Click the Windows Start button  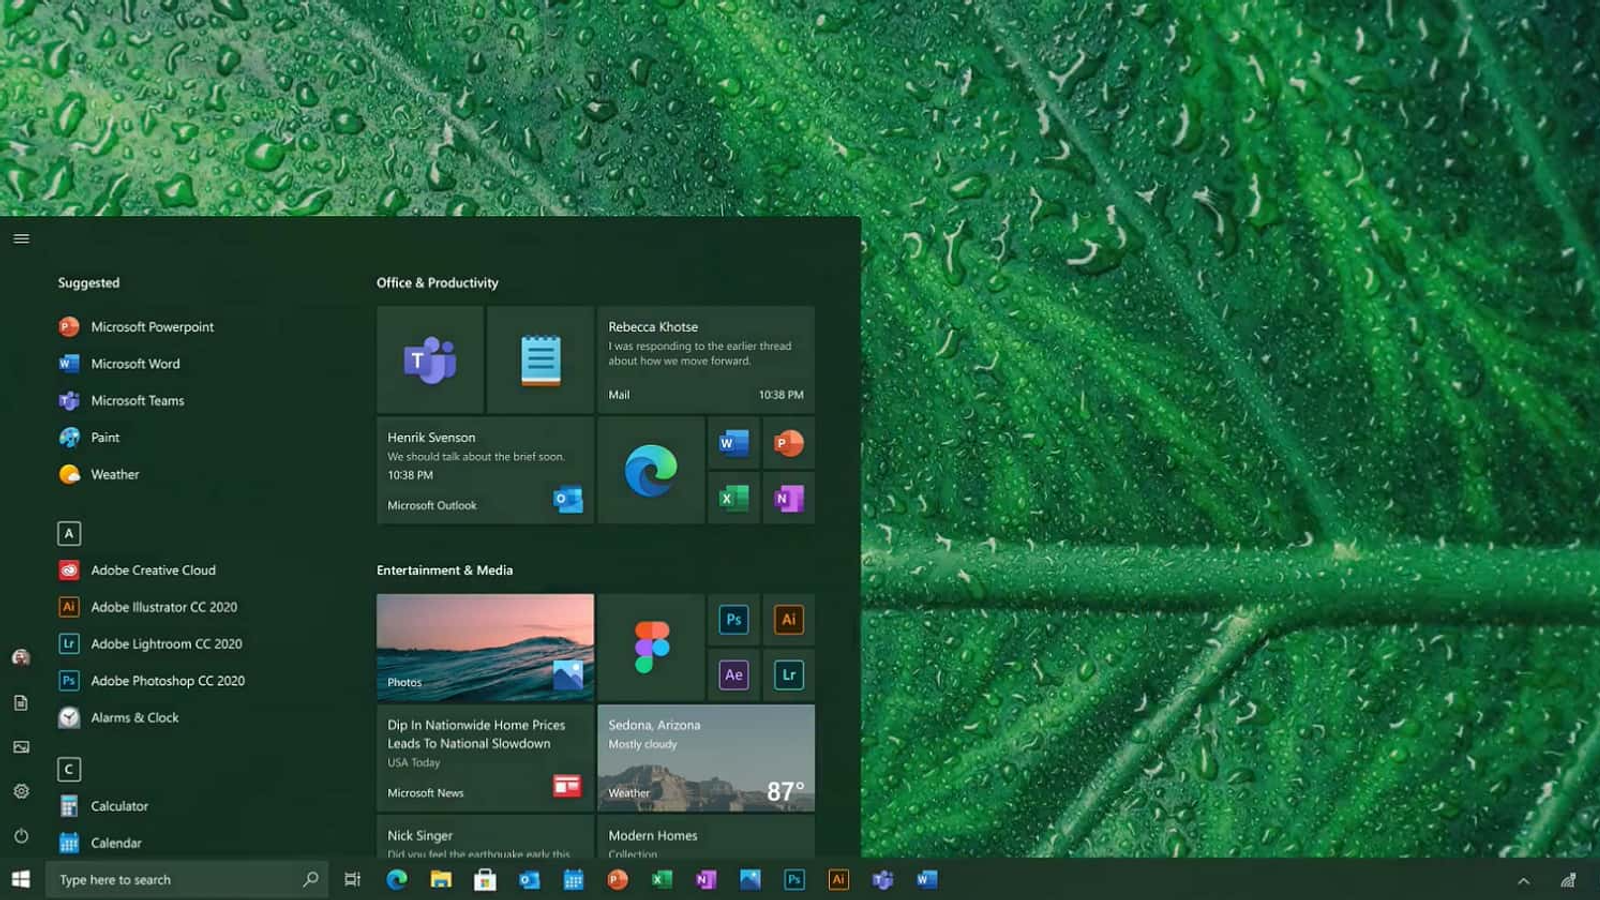tap(21, 879)
